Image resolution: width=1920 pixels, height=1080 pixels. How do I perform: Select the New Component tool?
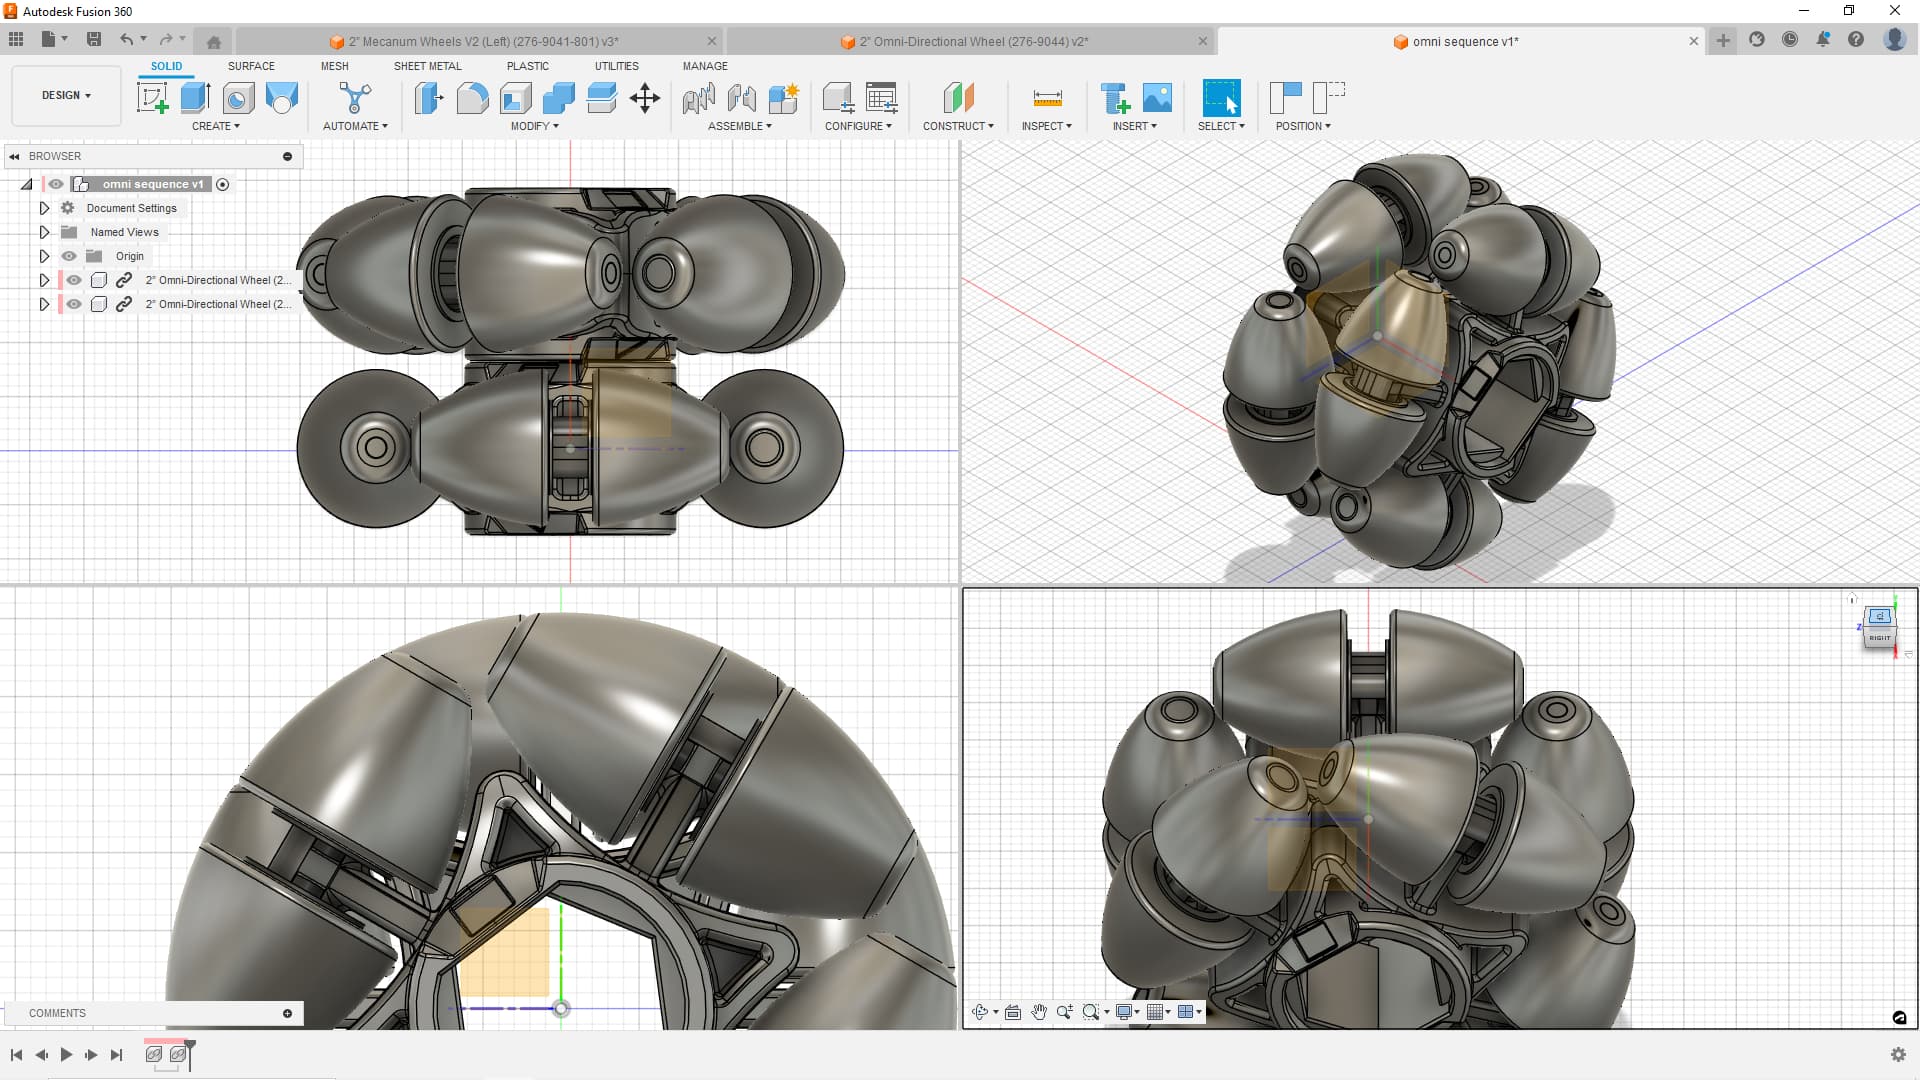click(784, 98)
